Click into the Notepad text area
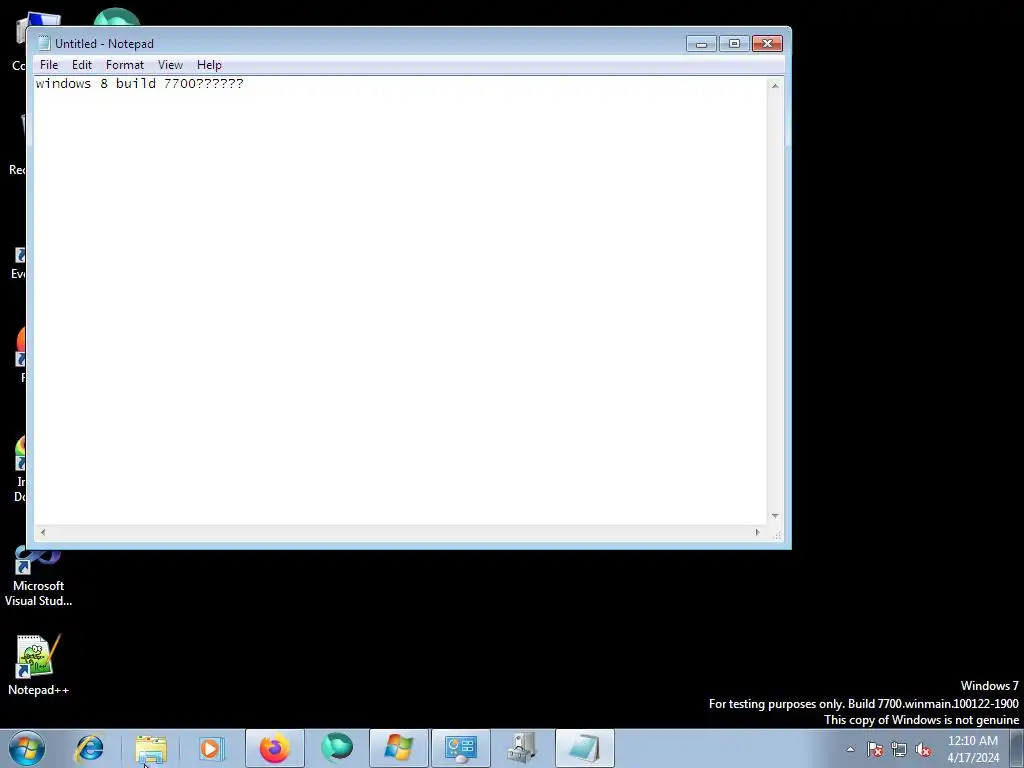Image resolution: width=1024 pixels, height=768 pixels. (x=401, y=300)
